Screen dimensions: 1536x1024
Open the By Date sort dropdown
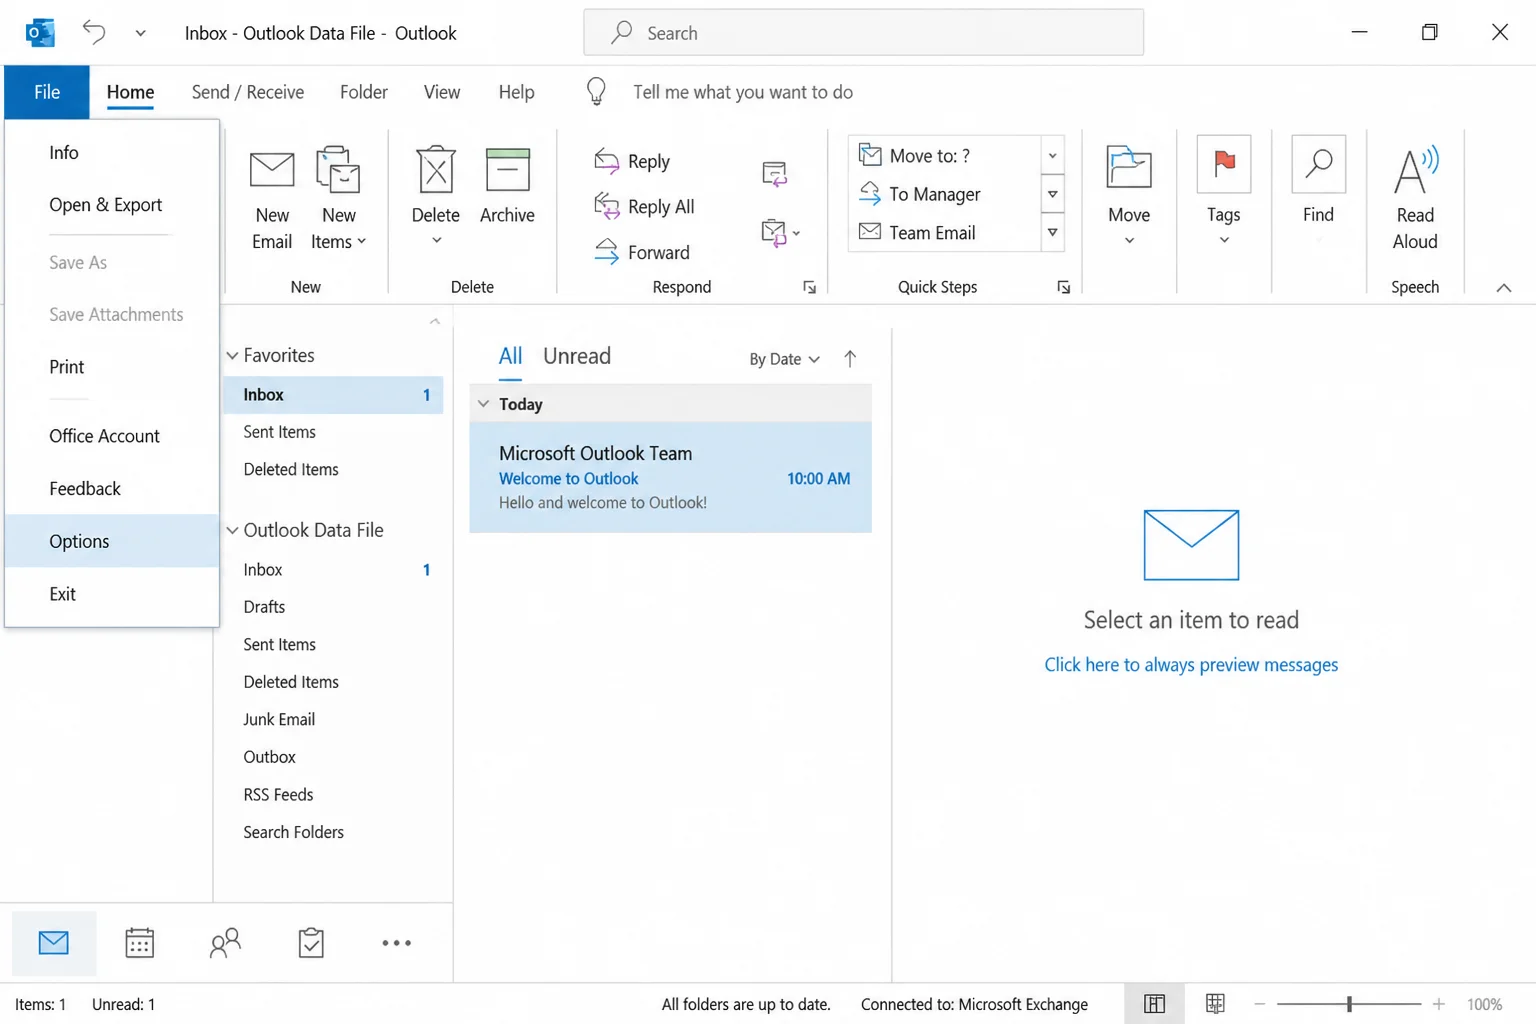784,359
